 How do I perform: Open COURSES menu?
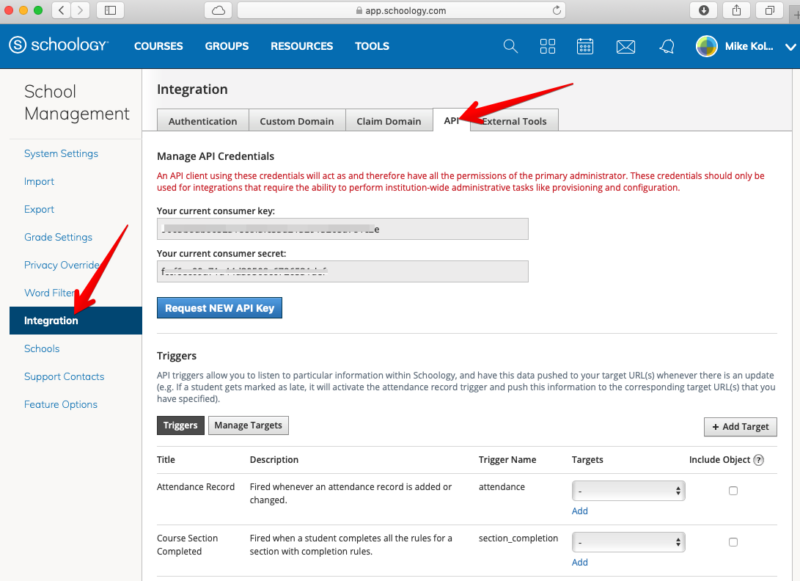[x=158, y=46]
